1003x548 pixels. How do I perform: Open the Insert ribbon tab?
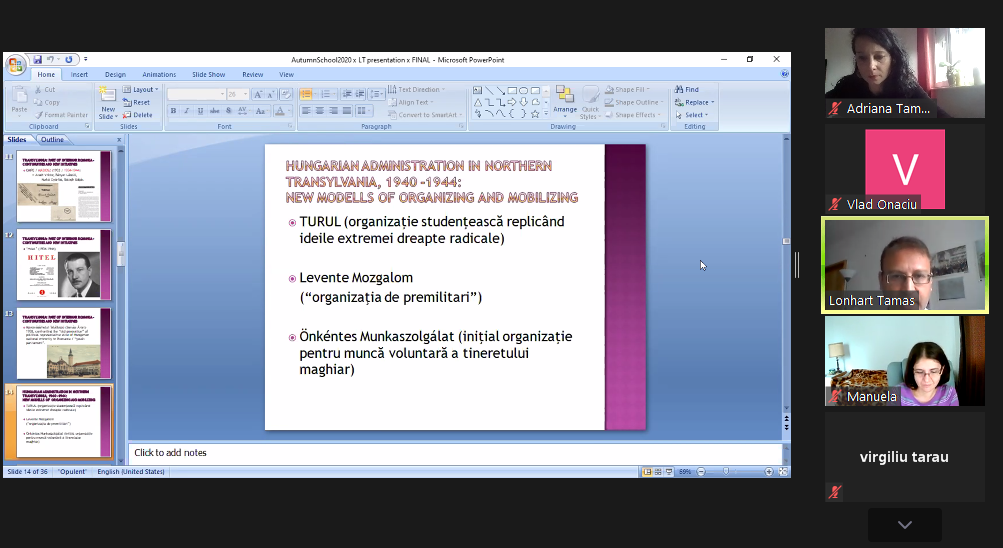pos(79,75)
